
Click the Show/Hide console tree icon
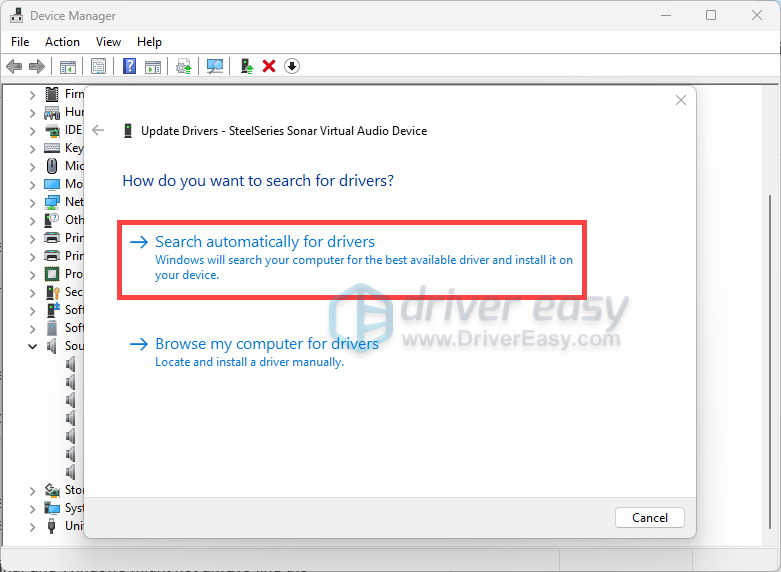coord(68,66)
